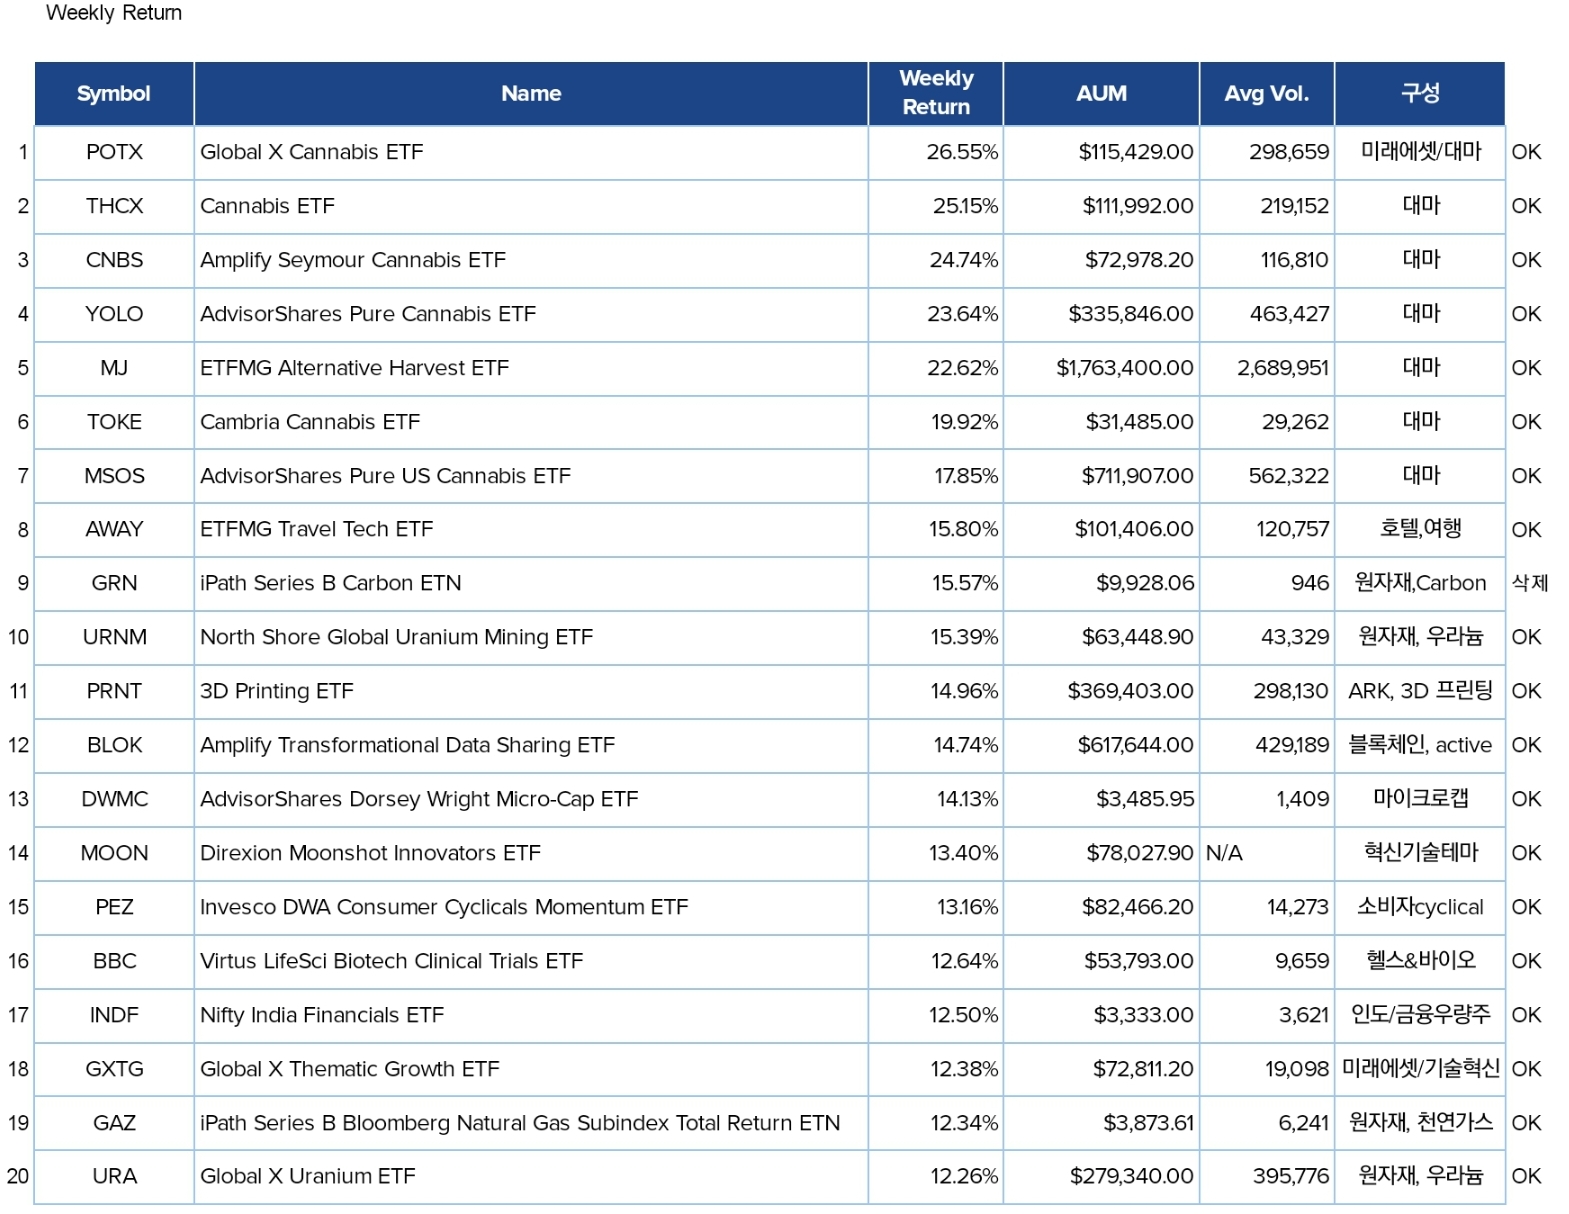Screen dimensions: 1569x1214
Task: Click AdvisorShares Pure US Cannabis ETF name
Action: (x=385, y=476)
